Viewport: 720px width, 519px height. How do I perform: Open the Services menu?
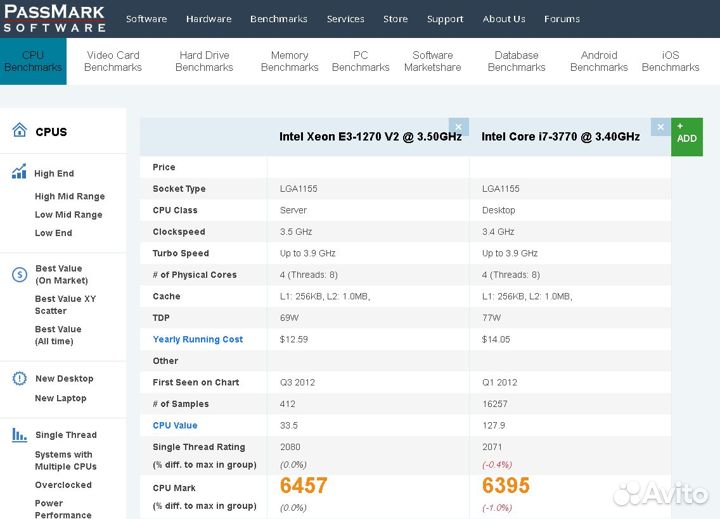(345, 19)
